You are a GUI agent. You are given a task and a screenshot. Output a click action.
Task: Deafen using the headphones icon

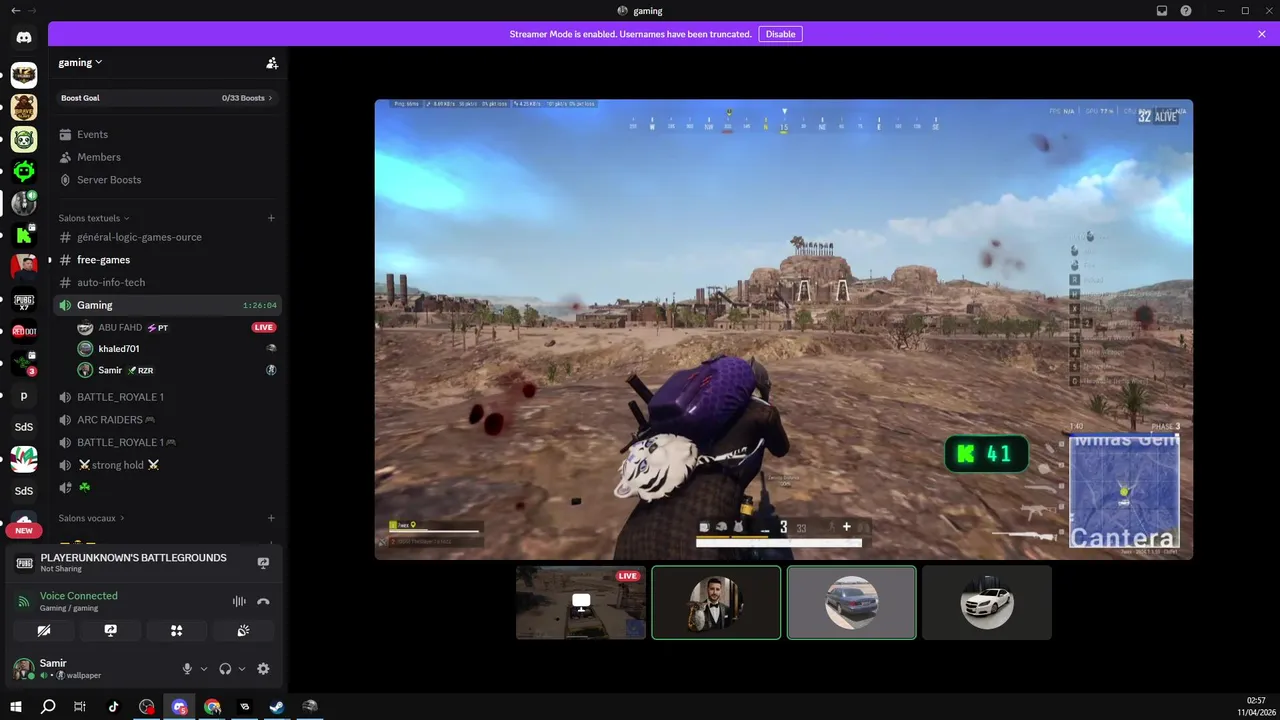click(x=225, y=669)
